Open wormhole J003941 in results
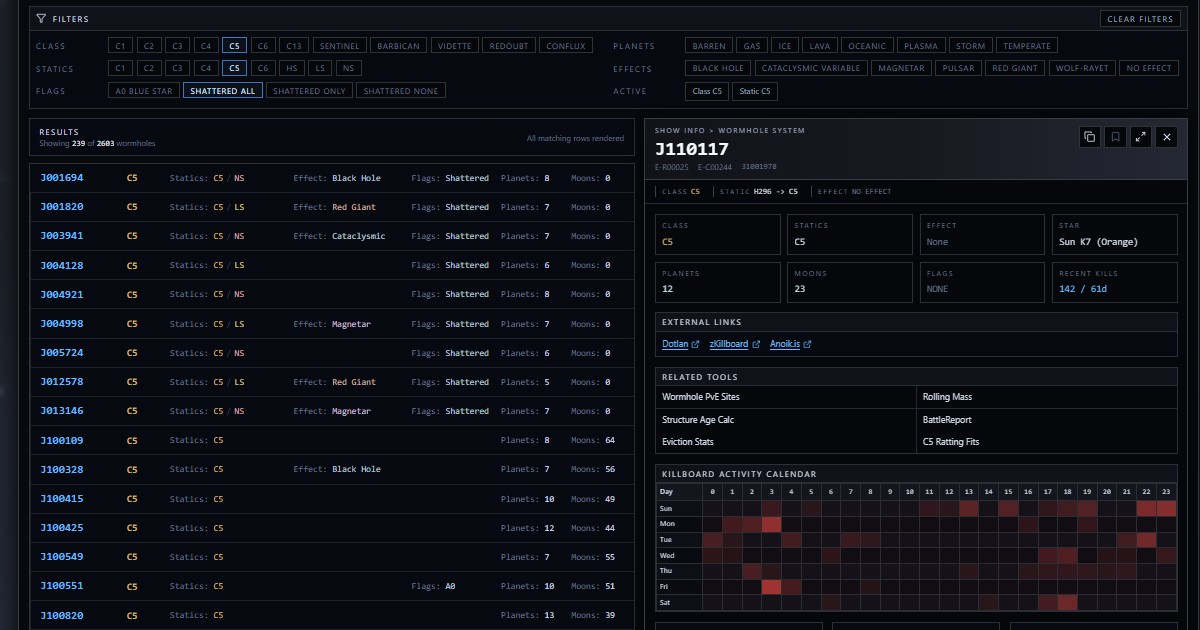This screenshot has width=1200, height=630. click(x=332, y=236)
